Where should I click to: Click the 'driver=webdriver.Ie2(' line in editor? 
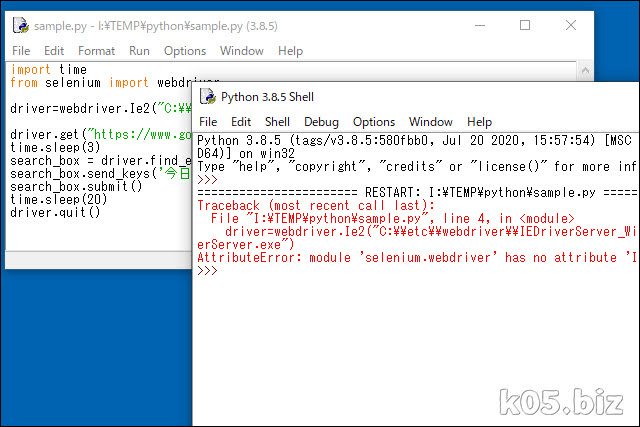click(101, 109)
